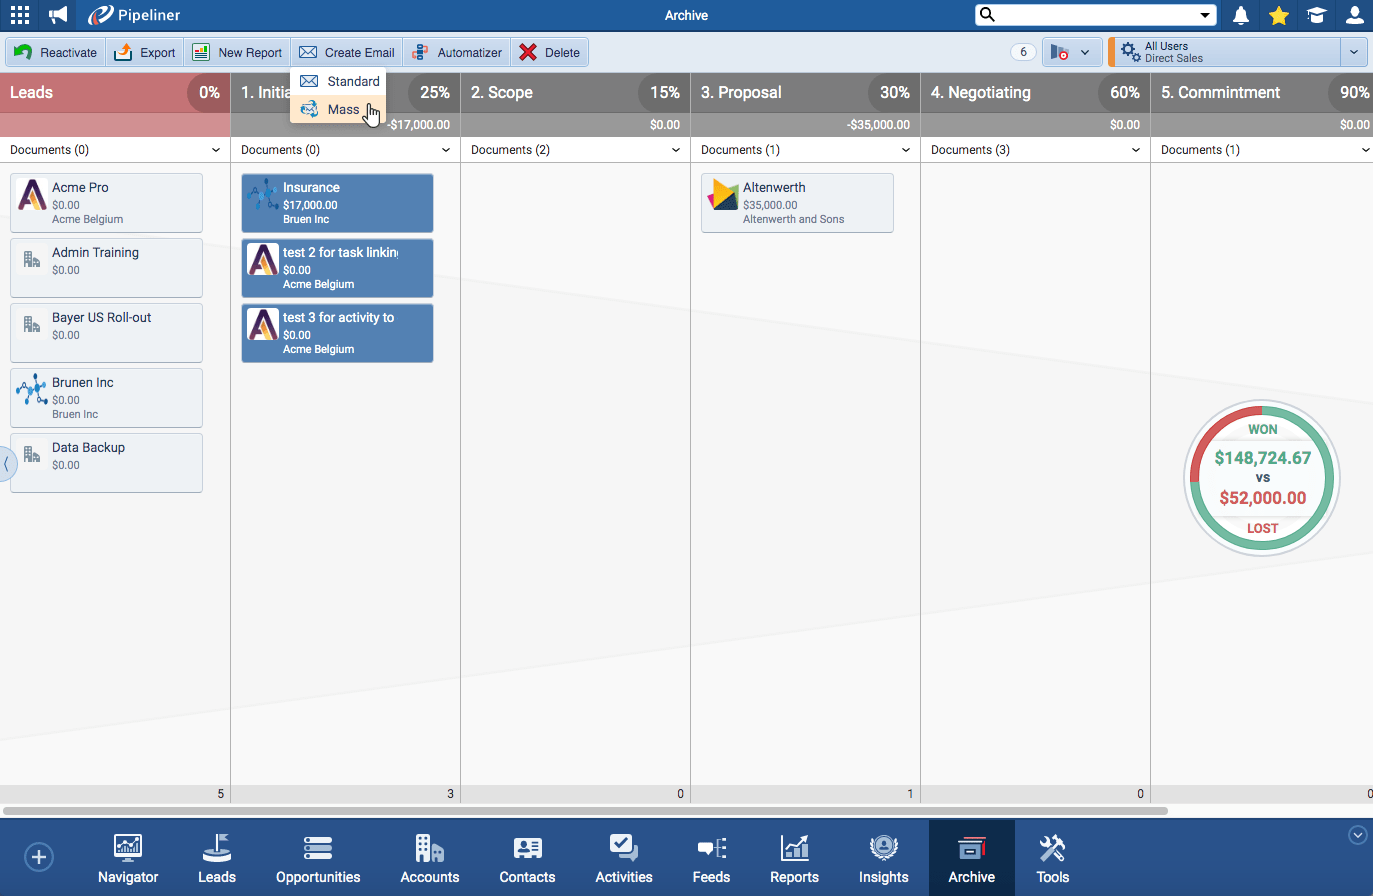The height and width of the screenshot is (896, 1373).
Task: Open the All Users Direct Sales dropdown
Action: [1353, 52]
